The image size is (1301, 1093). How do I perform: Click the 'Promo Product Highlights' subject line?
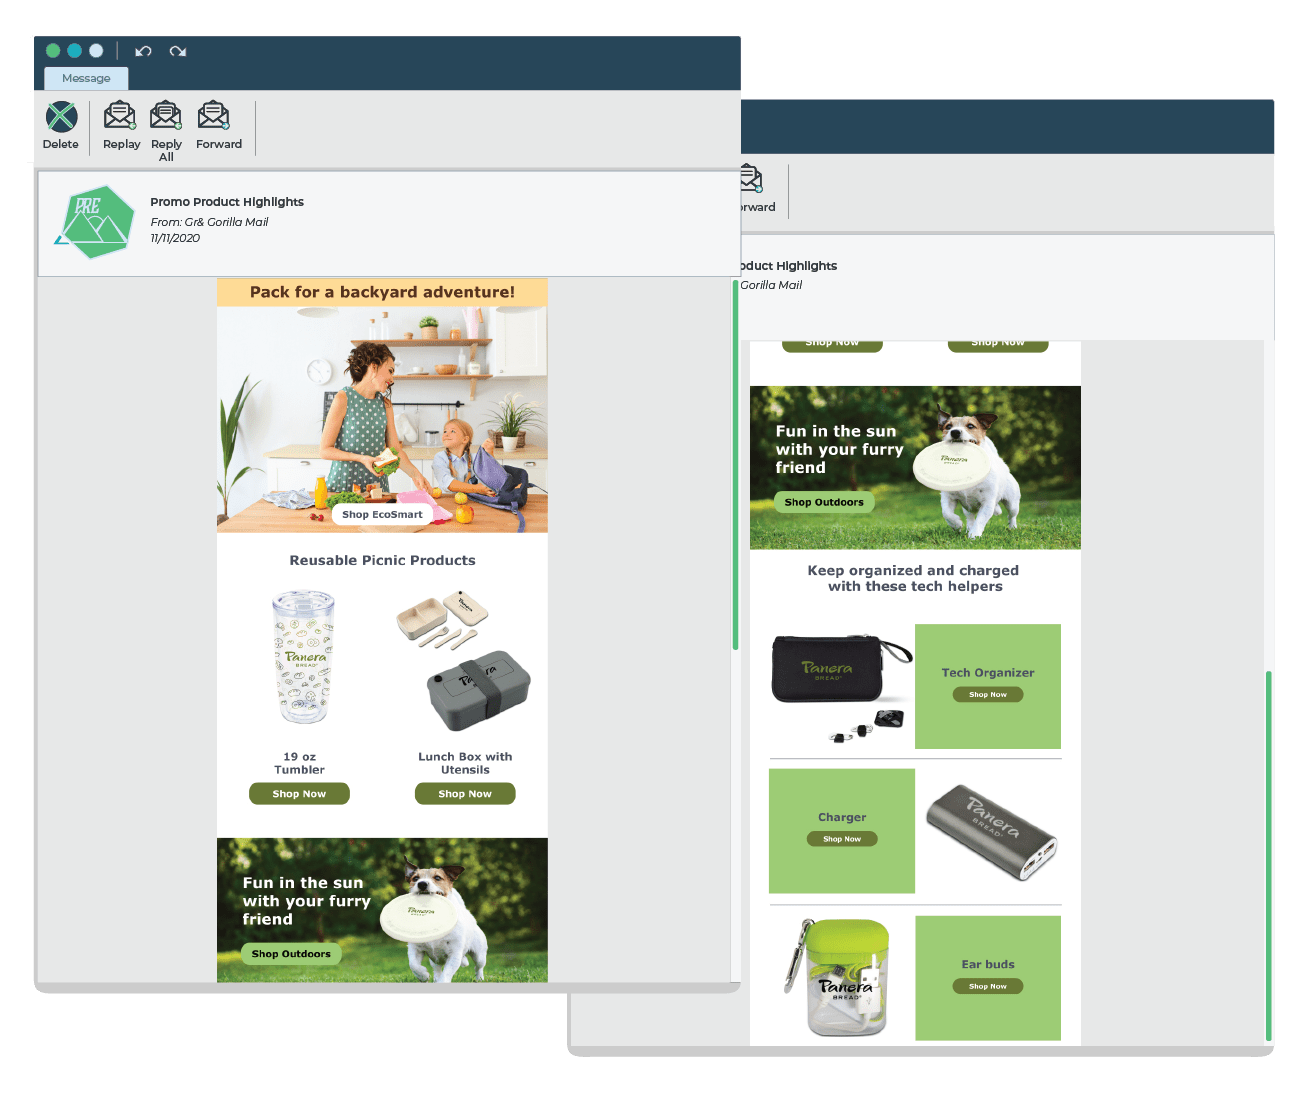[x=227, y=202]
